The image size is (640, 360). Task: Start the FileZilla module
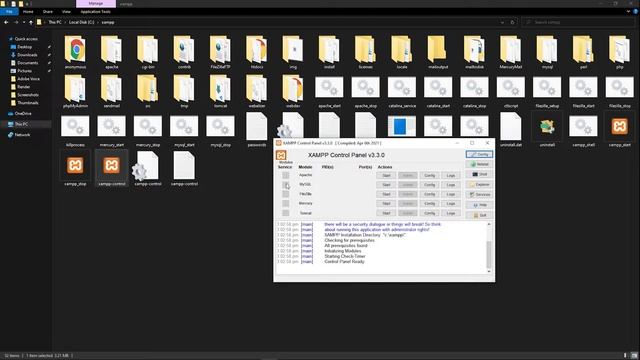[386, 194]
